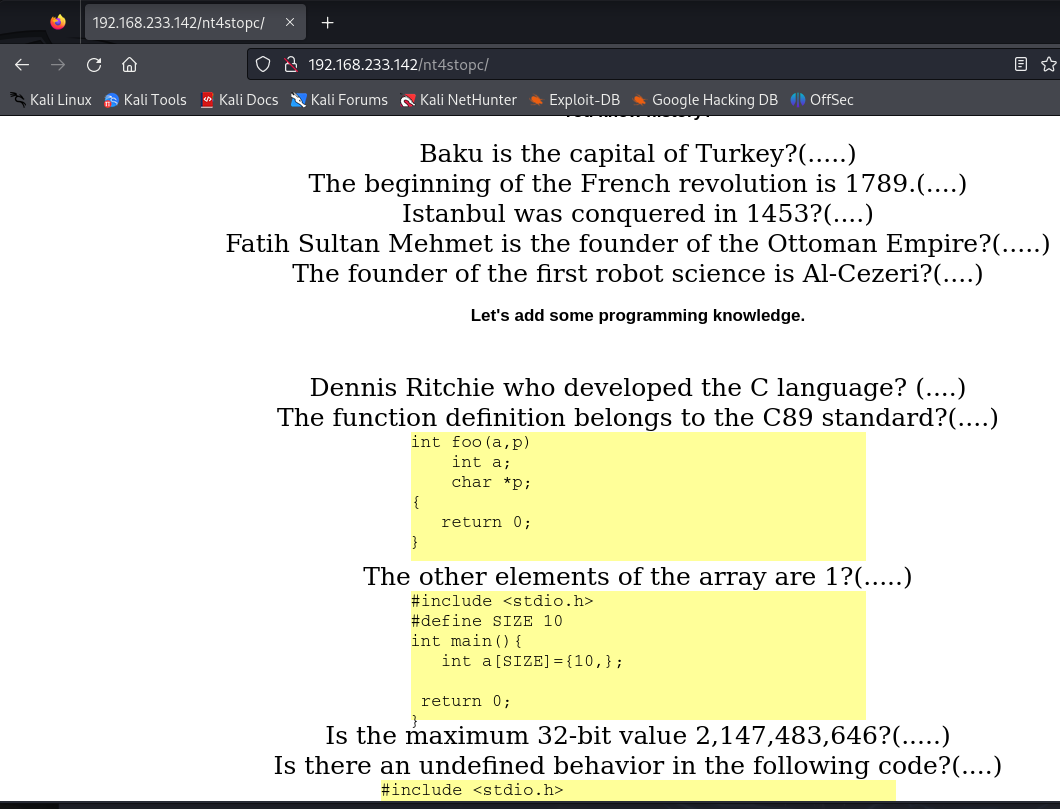
Task: Open the Kali Docs bookmark
Action: (239, 100)
